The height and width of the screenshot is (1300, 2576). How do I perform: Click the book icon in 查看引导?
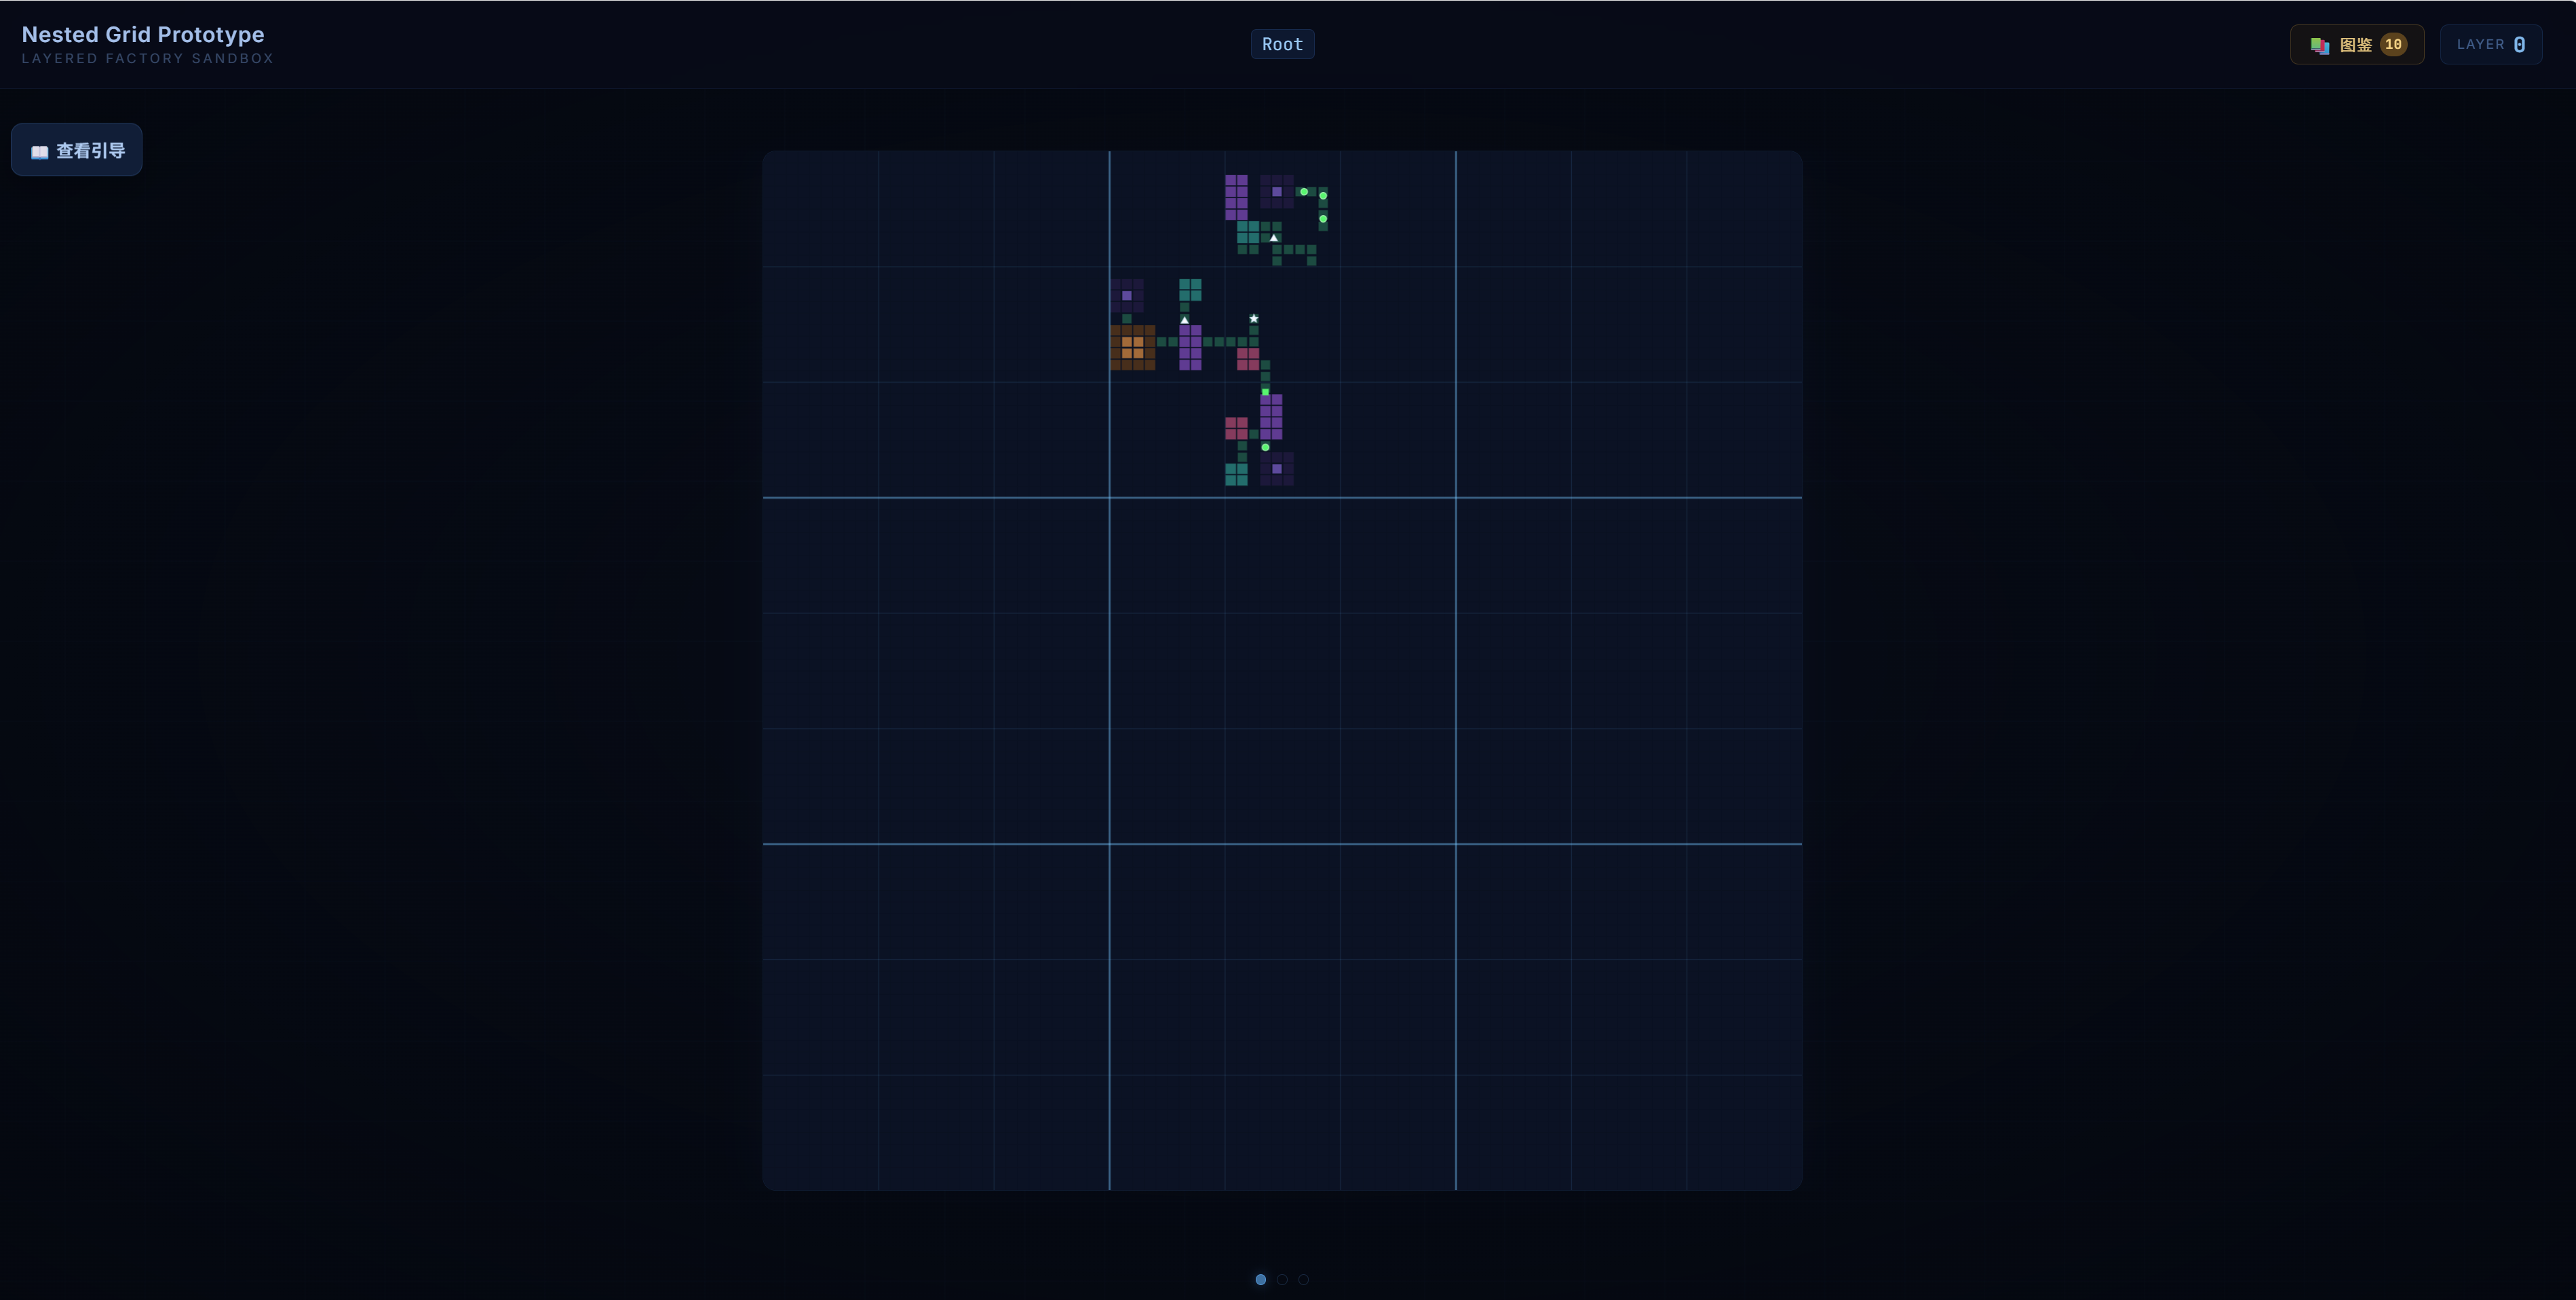click(40, 152)
